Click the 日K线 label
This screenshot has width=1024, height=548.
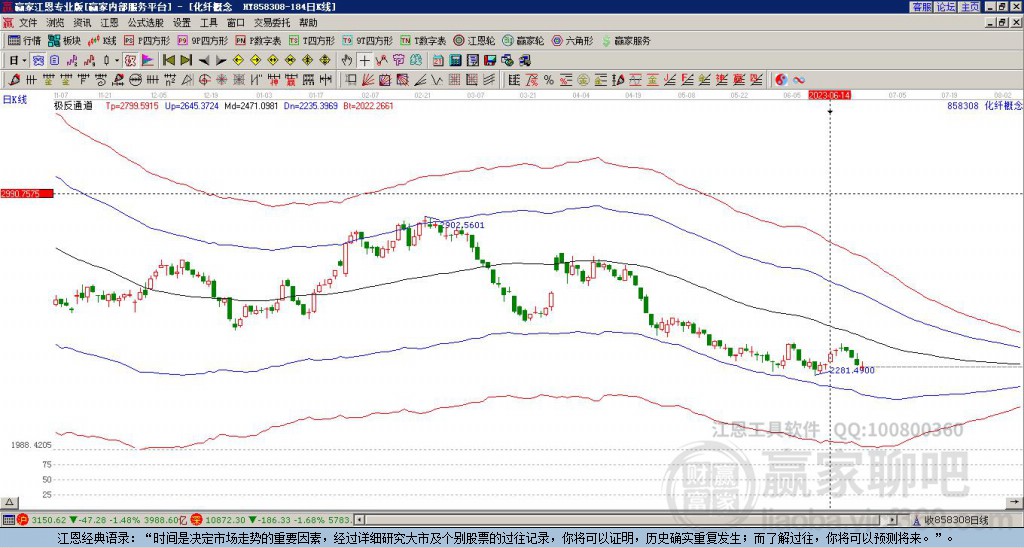(x=15, y=100)
